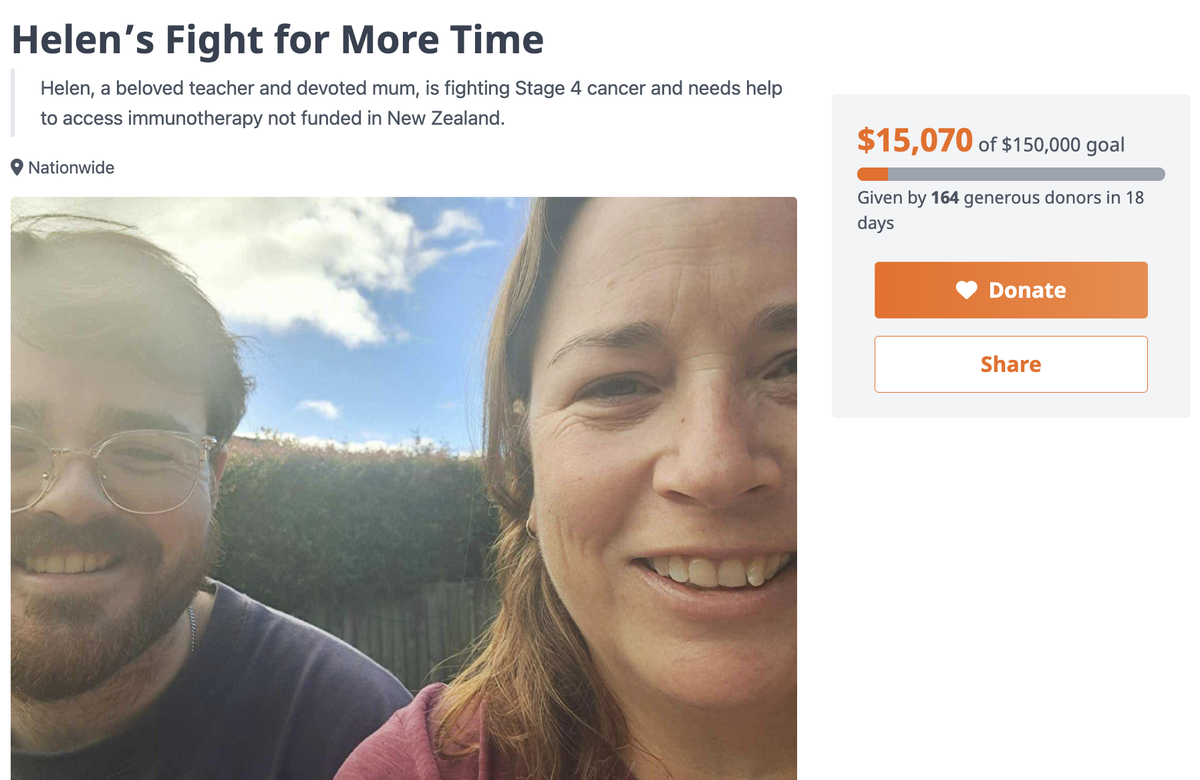Image resolution: width=1200 pixels, height=780 pixels.
Task: Click the location pin icon beside Nationwide
Action: (17, 167)
